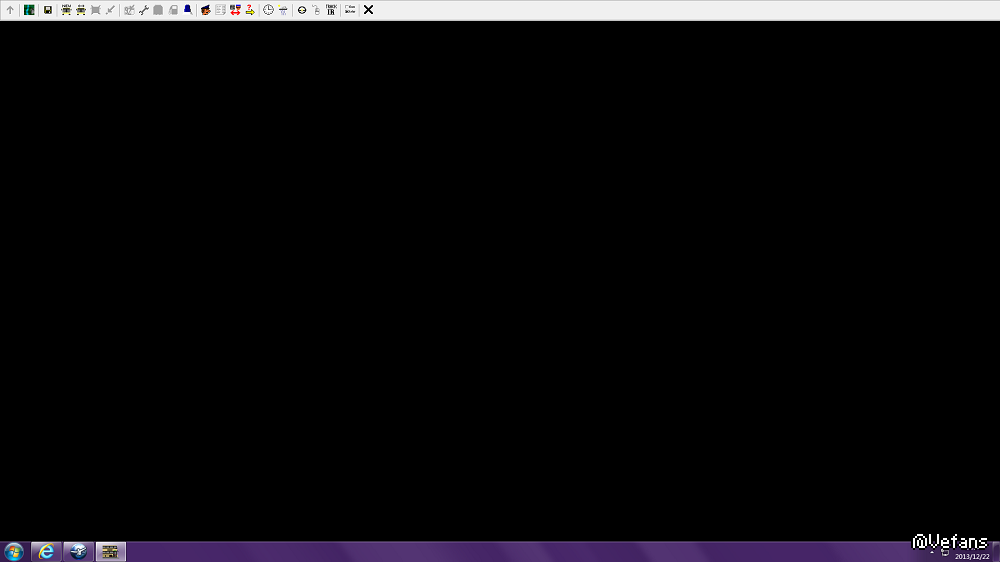Open the weather cloud icon
The image size is (1000, 562).
(x=283, y=10)
